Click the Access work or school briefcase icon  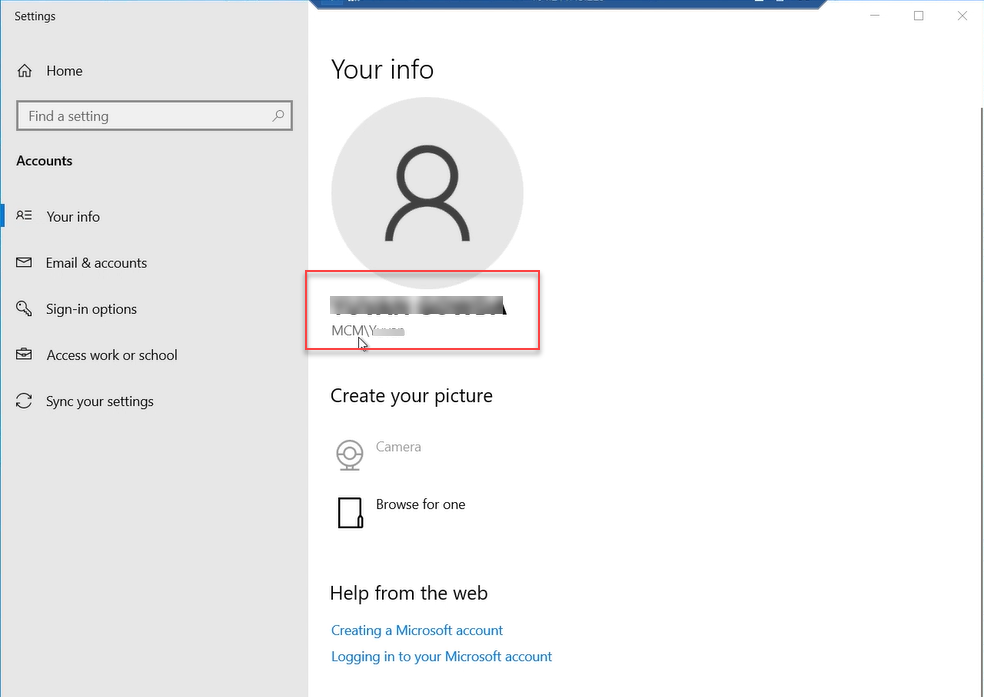[25, 355]
